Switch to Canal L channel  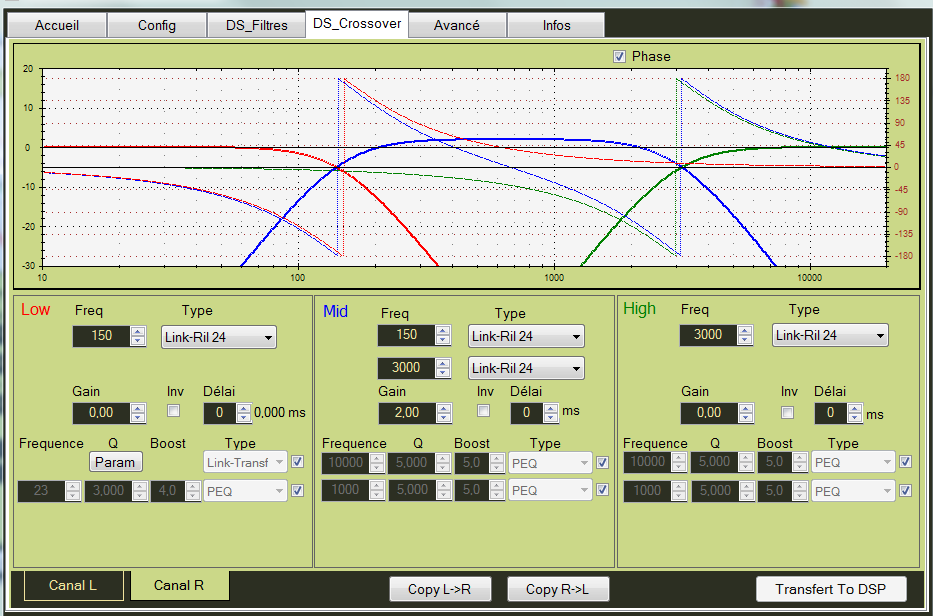(73, 586)
